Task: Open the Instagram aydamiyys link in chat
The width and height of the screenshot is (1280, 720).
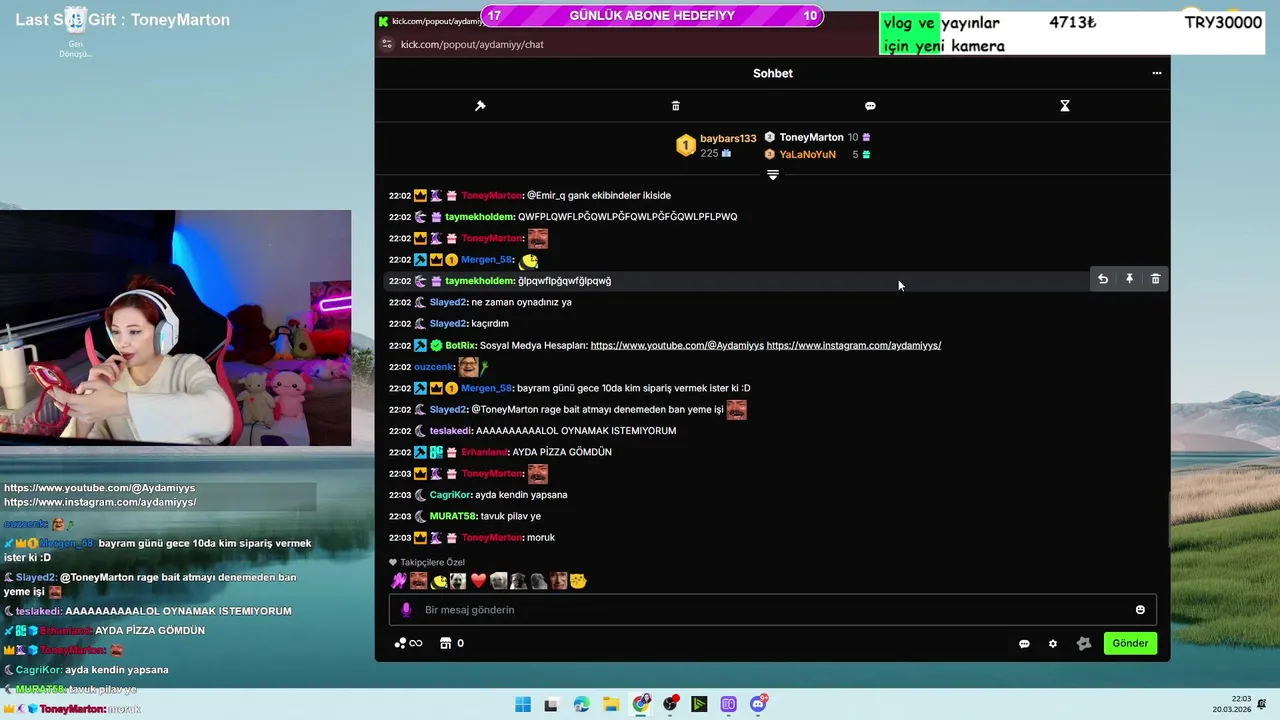Action: pos(854,345)
